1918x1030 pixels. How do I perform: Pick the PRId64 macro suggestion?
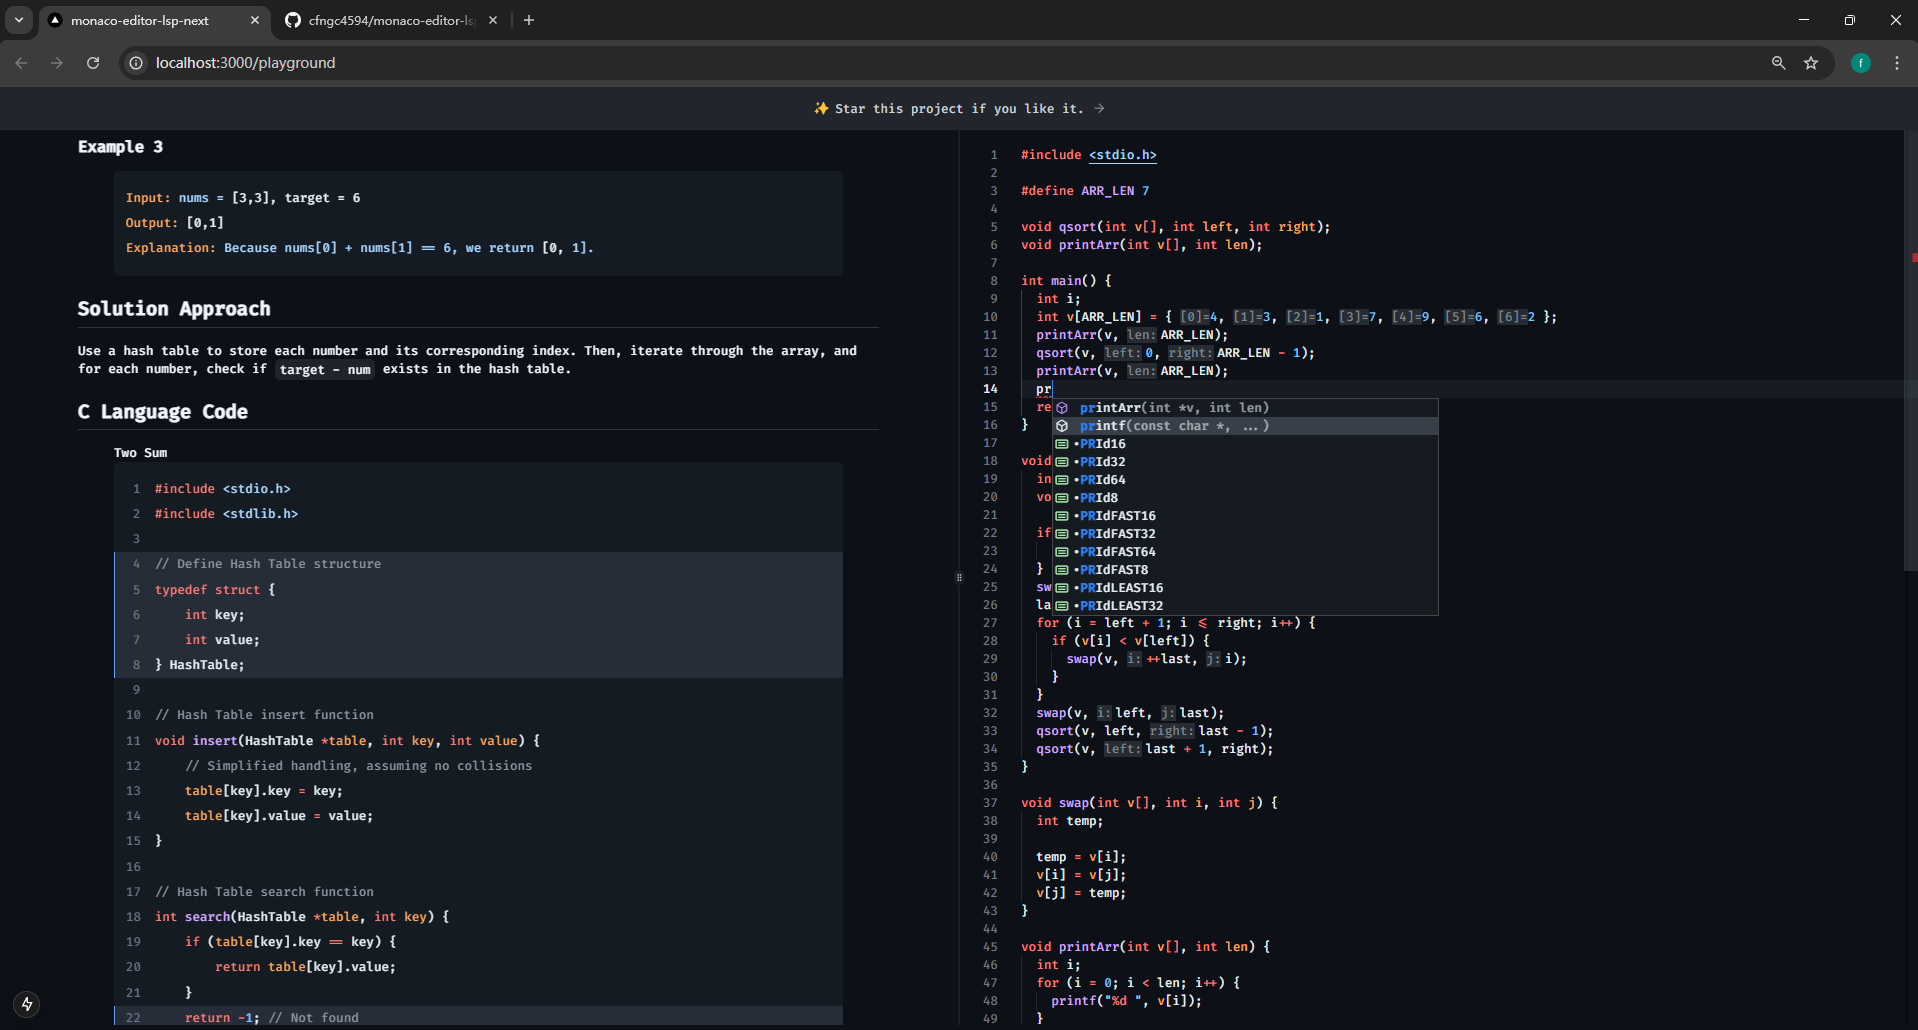coord(1102,480)
